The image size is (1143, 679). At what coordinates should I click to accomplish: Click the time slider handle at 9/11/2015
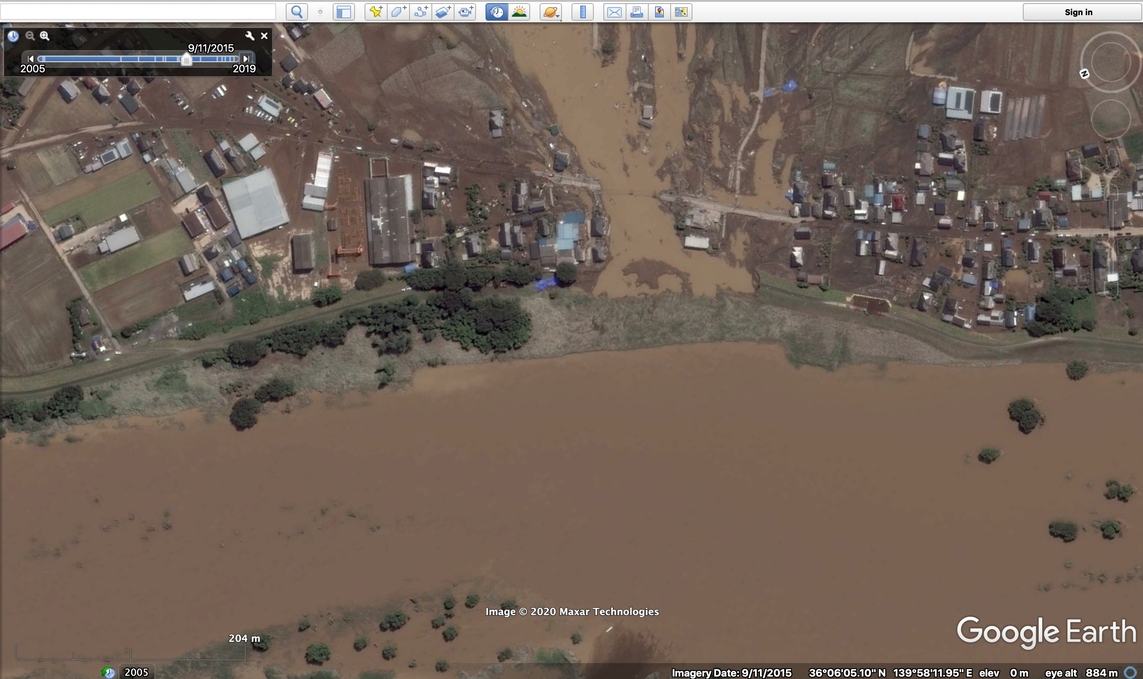click(186, 59)
